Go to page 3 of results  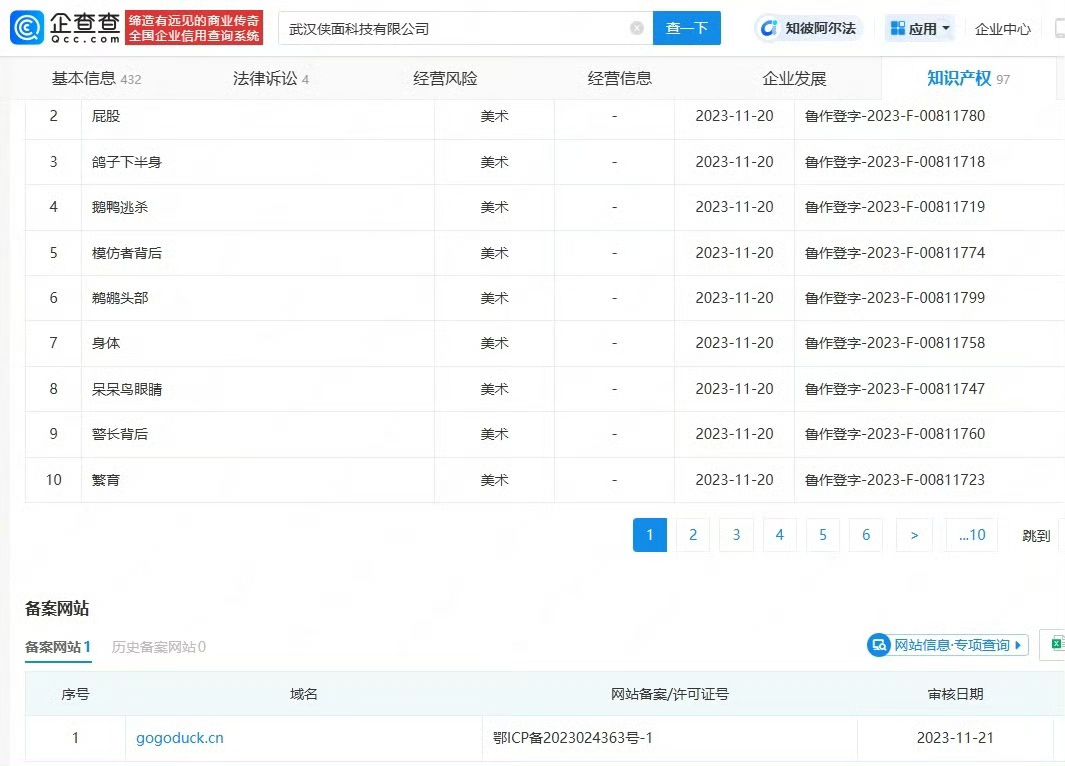[x=736, y=535]
